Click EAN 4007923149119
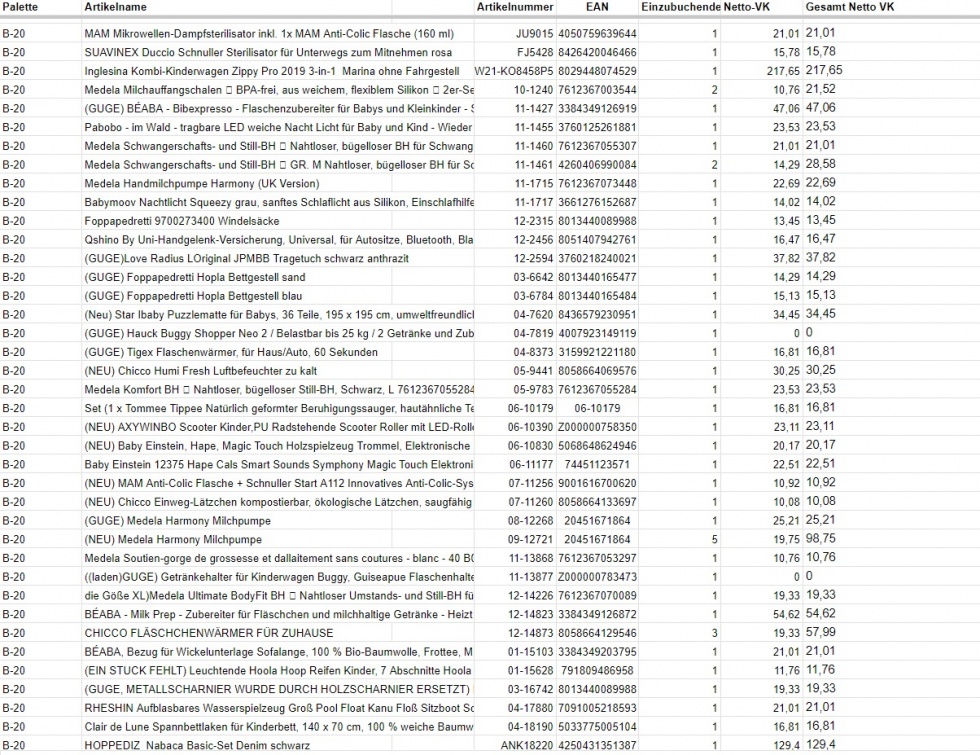 click(x=597, y=334)
